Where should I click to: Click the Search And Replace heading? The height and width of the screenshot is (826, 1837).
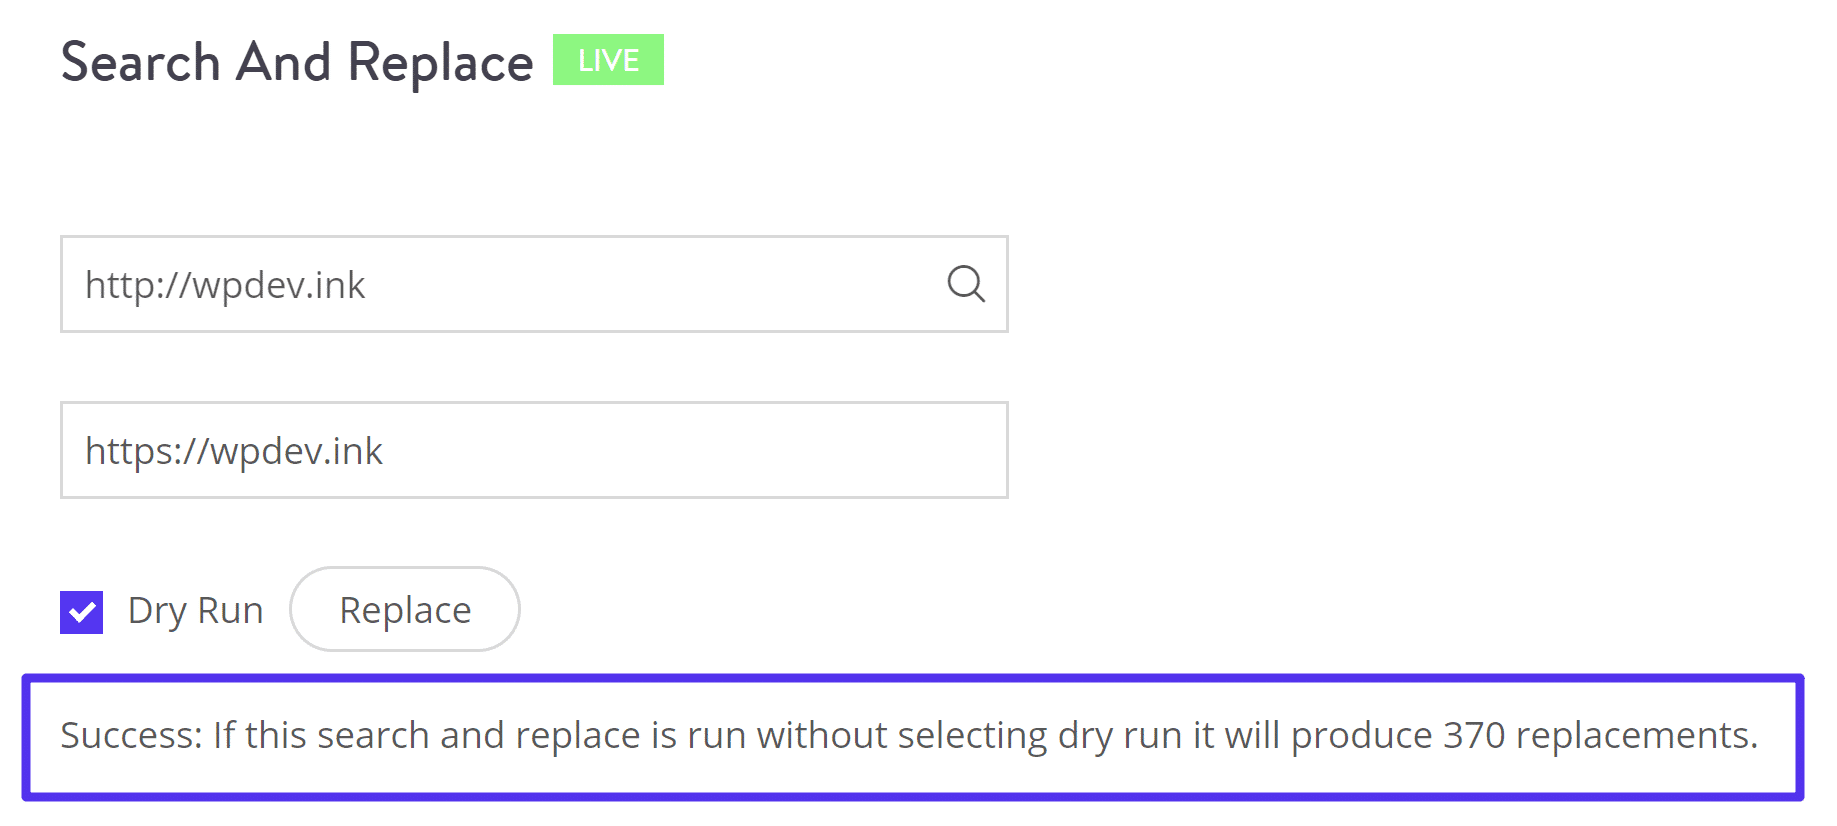click(297, 62)
